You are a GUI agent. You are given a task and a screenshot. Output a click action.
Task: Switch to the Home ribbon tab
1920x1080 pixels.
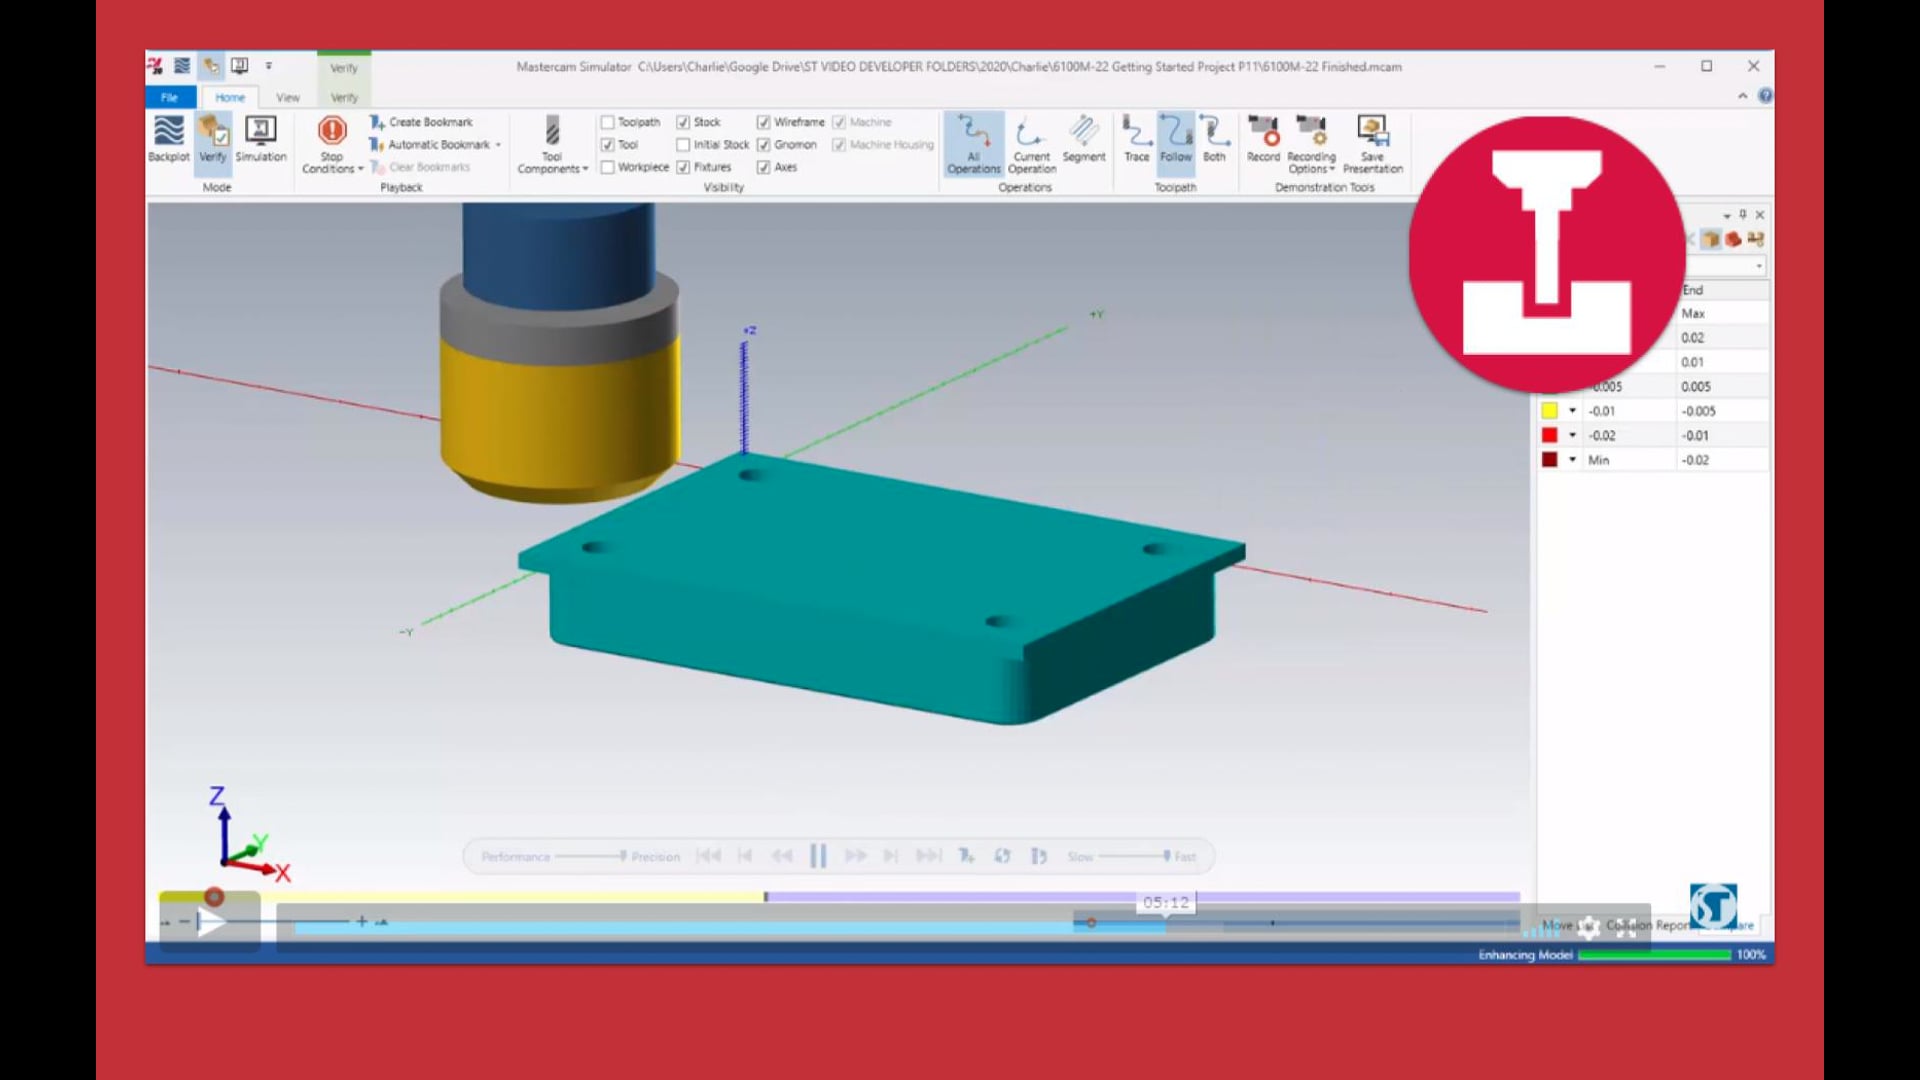tap(230, 97)
